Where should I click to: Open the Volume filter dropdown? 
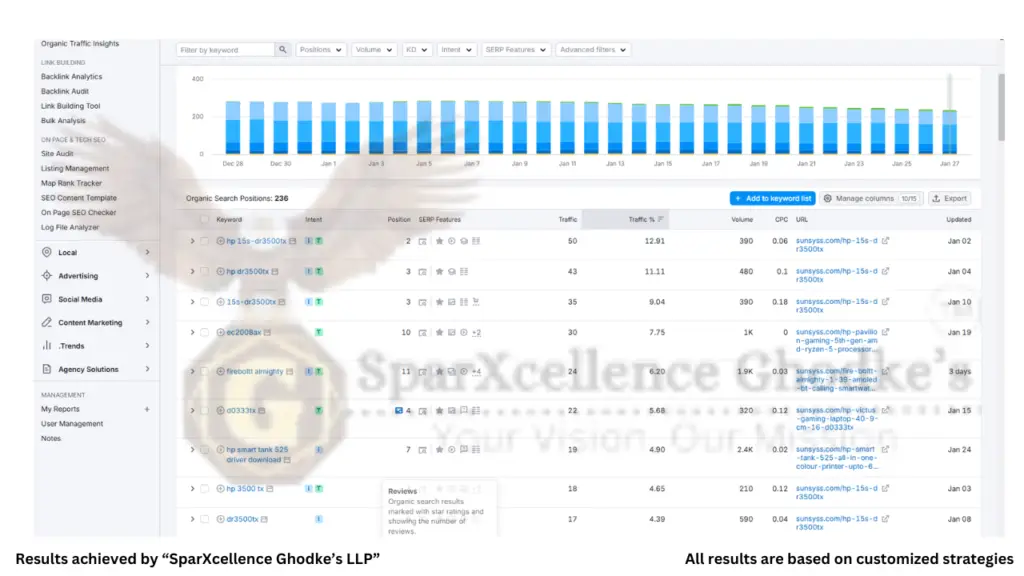(x=374, y=50)
